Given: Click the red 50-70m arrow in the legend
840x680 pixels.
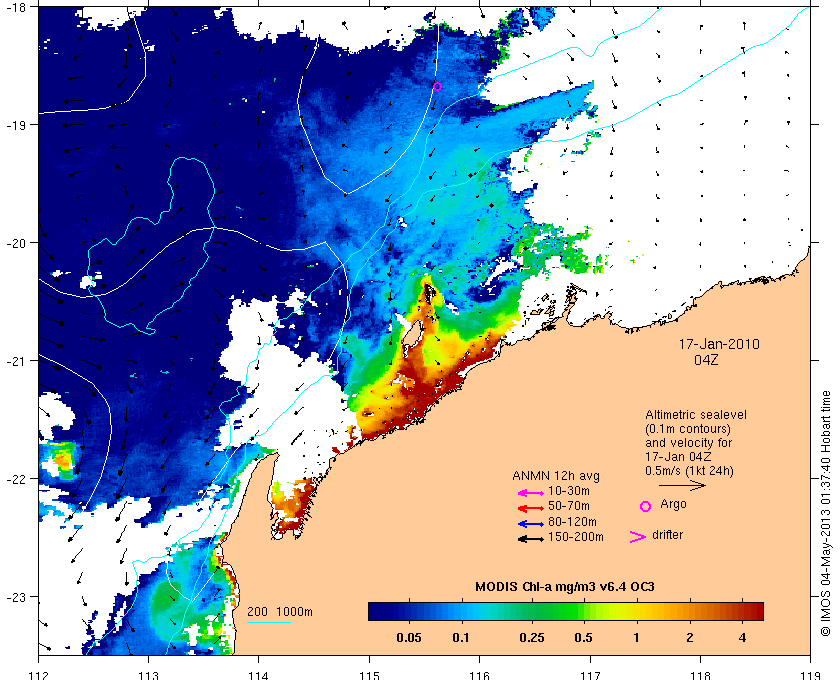Looking at the screenshot, I should coord(531,508).
